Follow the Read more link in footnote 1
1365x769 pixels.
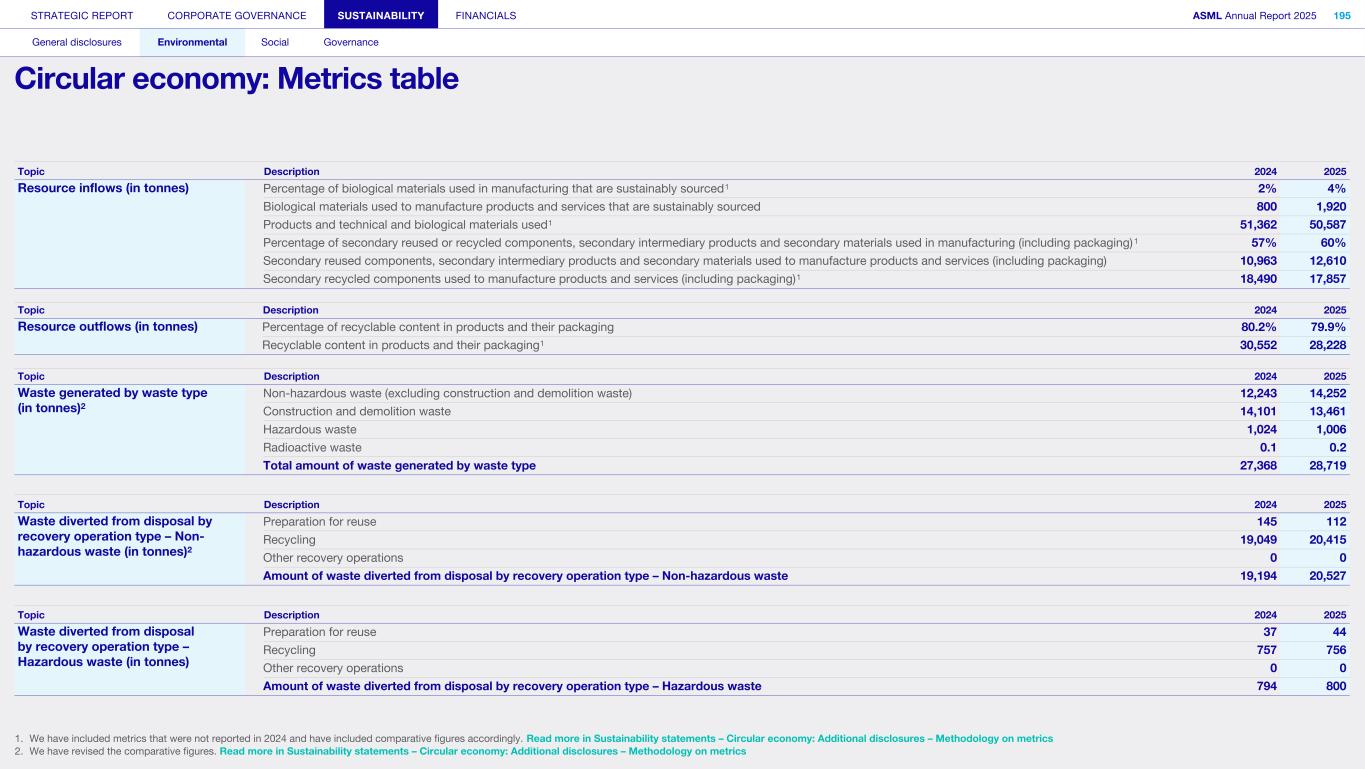pyautogui.click(x=789, y=738)
